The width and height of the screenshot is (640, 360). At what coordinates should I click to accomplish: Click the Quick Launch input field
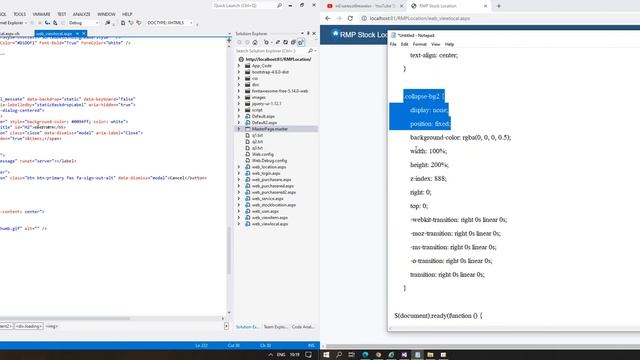[244, 5]
